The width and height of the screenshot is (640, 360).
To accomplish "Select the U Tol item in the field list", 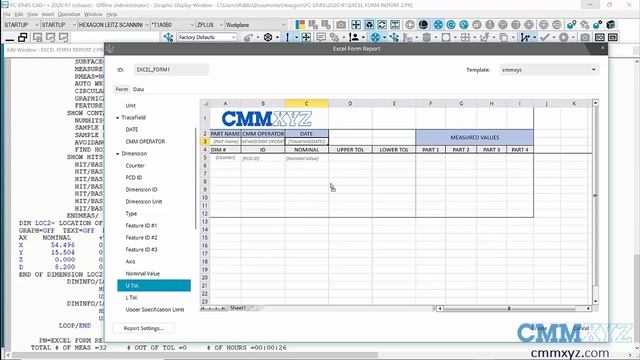I will tap(154, 286).
